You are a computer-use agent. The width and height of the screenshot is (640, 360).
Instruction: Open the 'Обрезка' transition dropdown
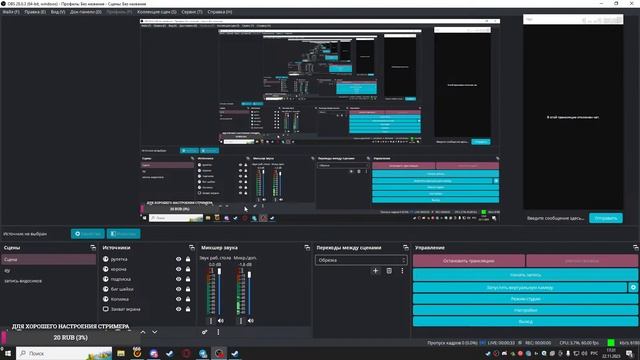[361, 260]
